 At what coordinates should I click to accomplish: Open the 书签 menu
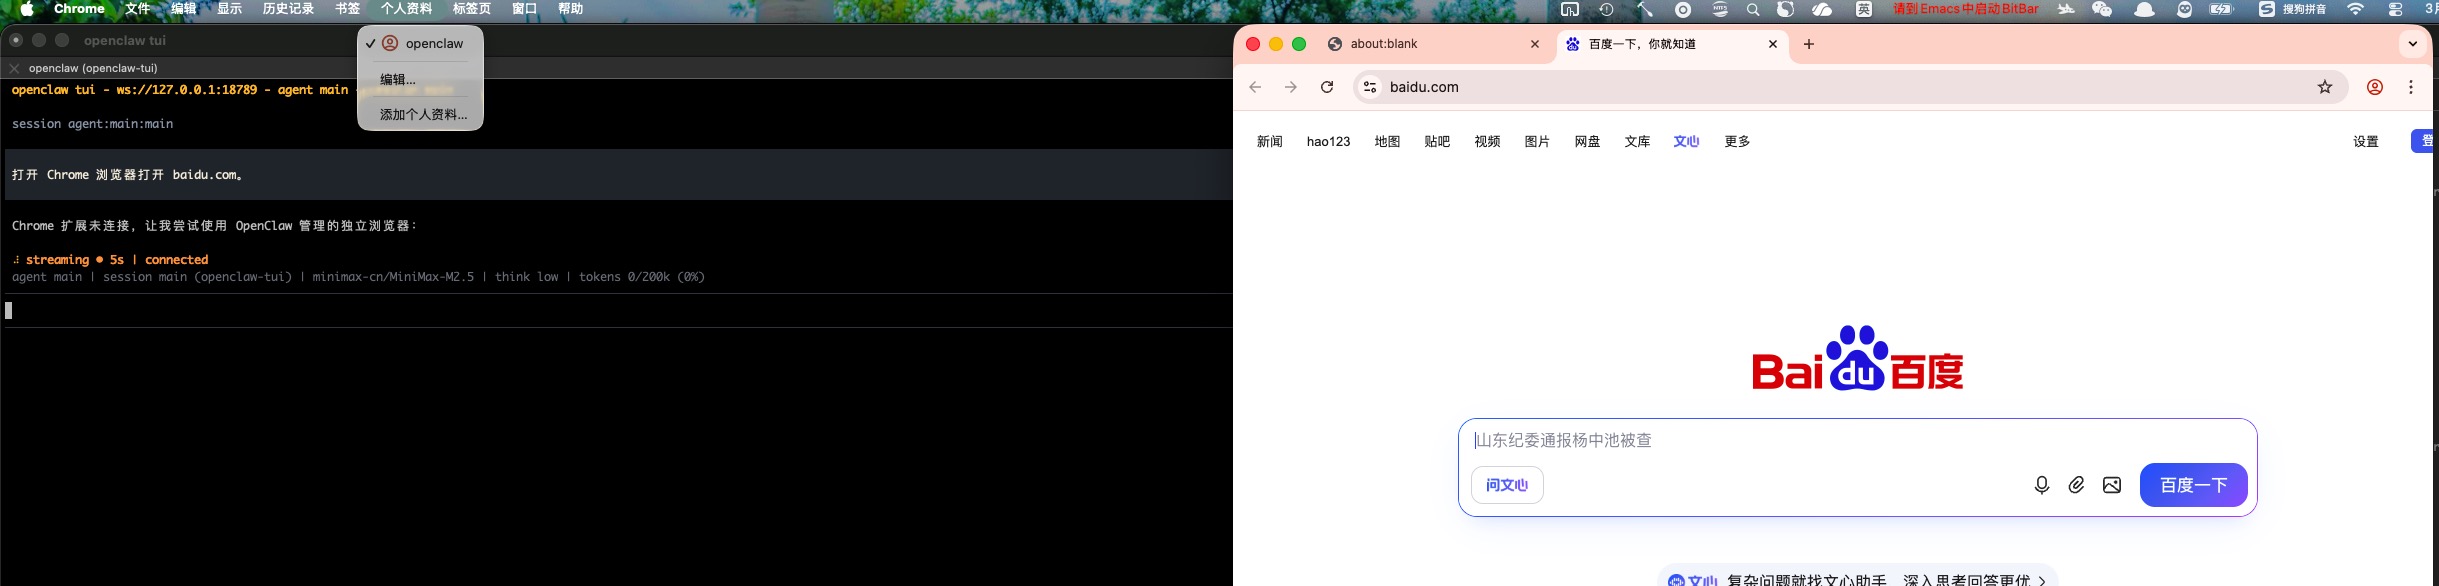(347, 9)
